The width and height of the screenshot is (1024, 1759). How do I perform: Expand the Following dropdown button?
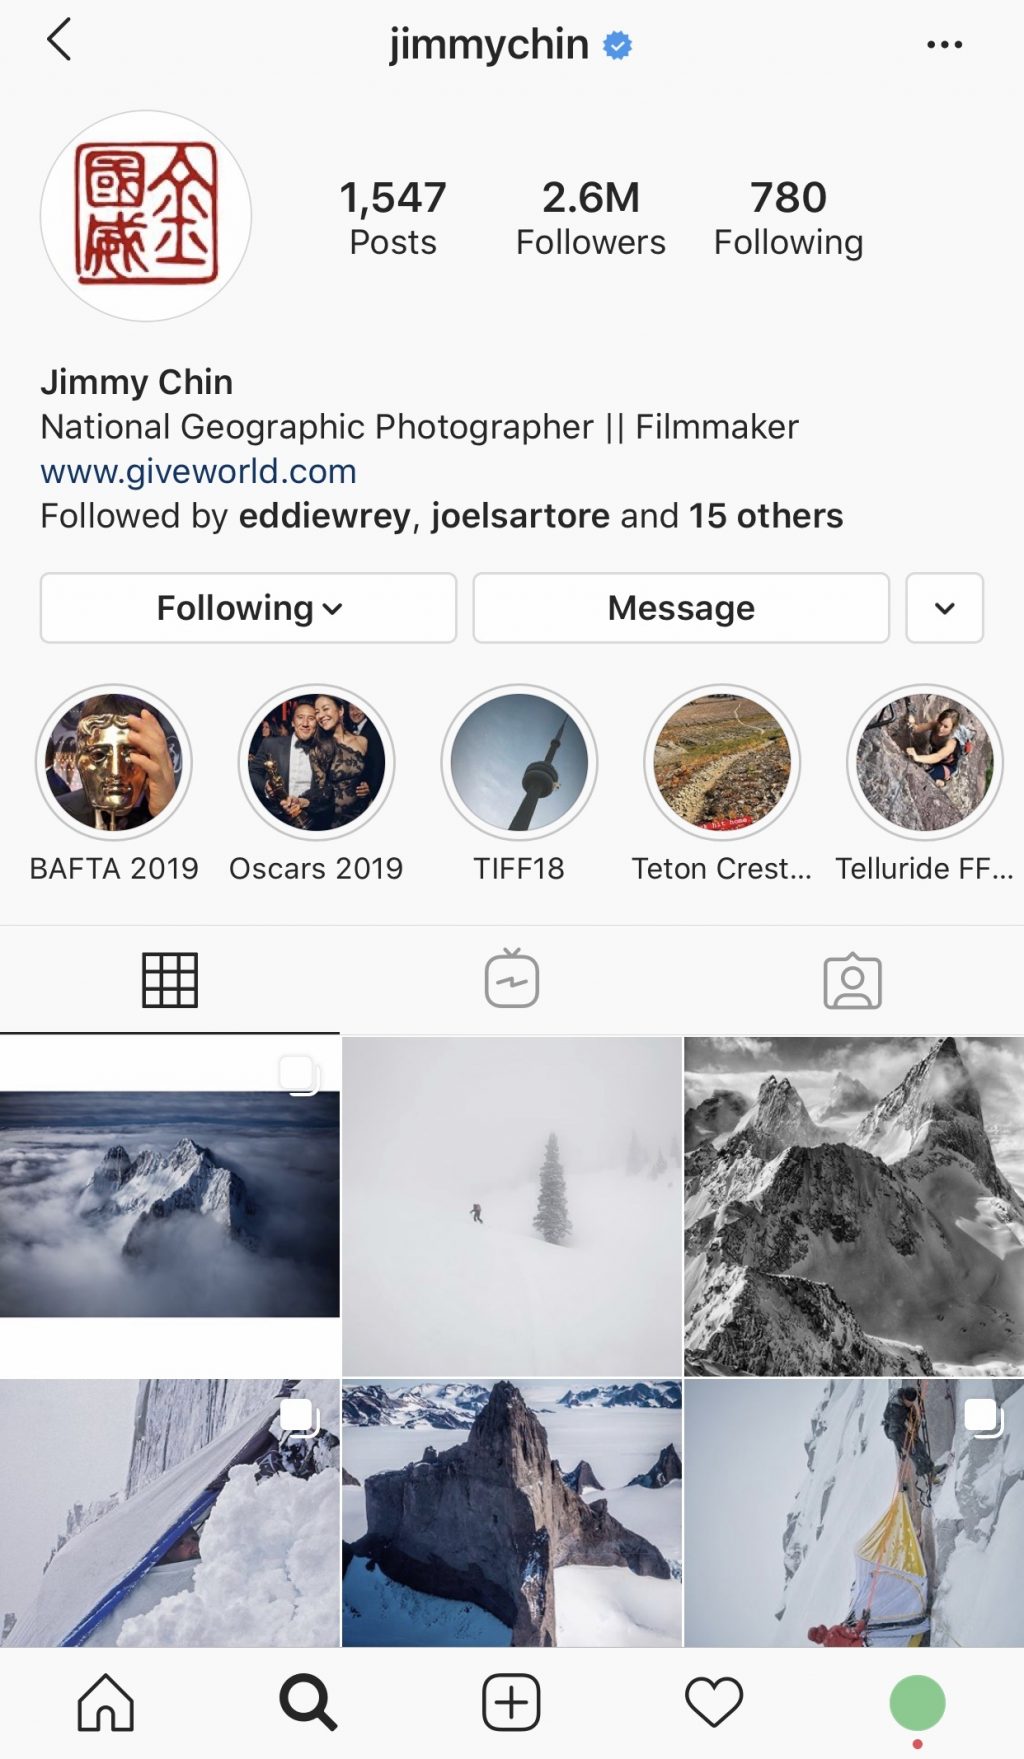248,608
